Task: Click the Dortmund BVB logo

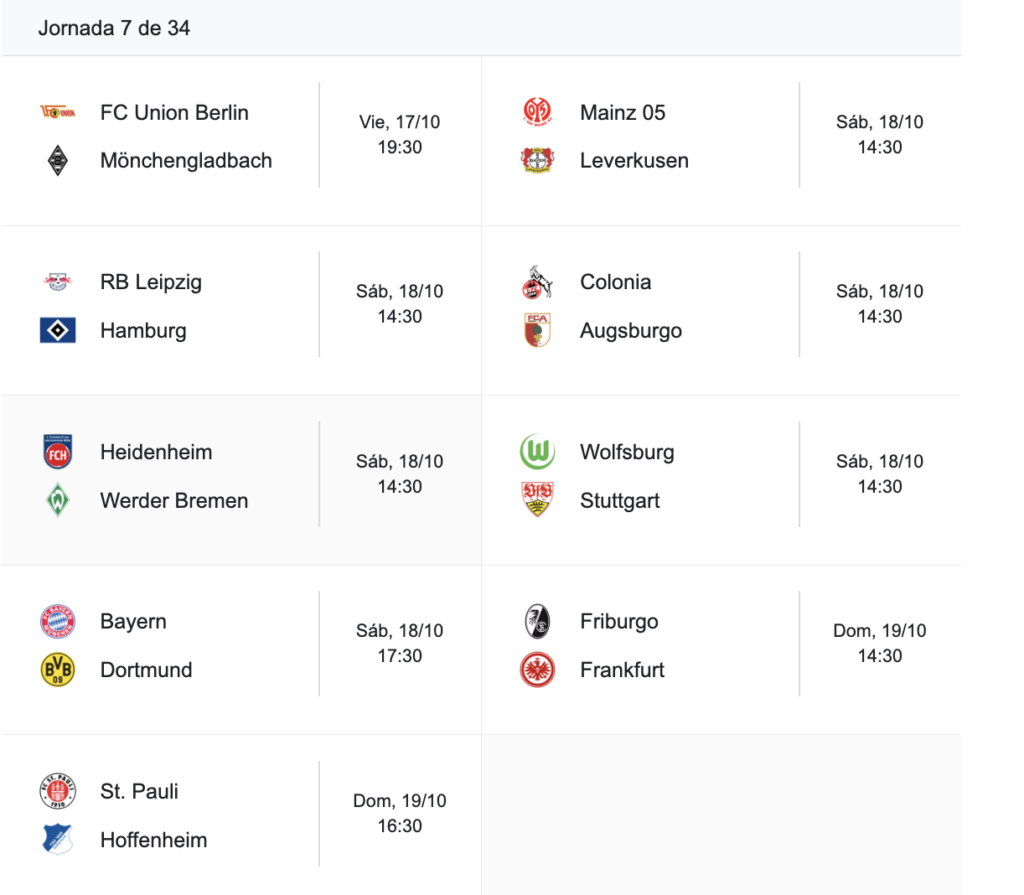Action: click(57, 669)
